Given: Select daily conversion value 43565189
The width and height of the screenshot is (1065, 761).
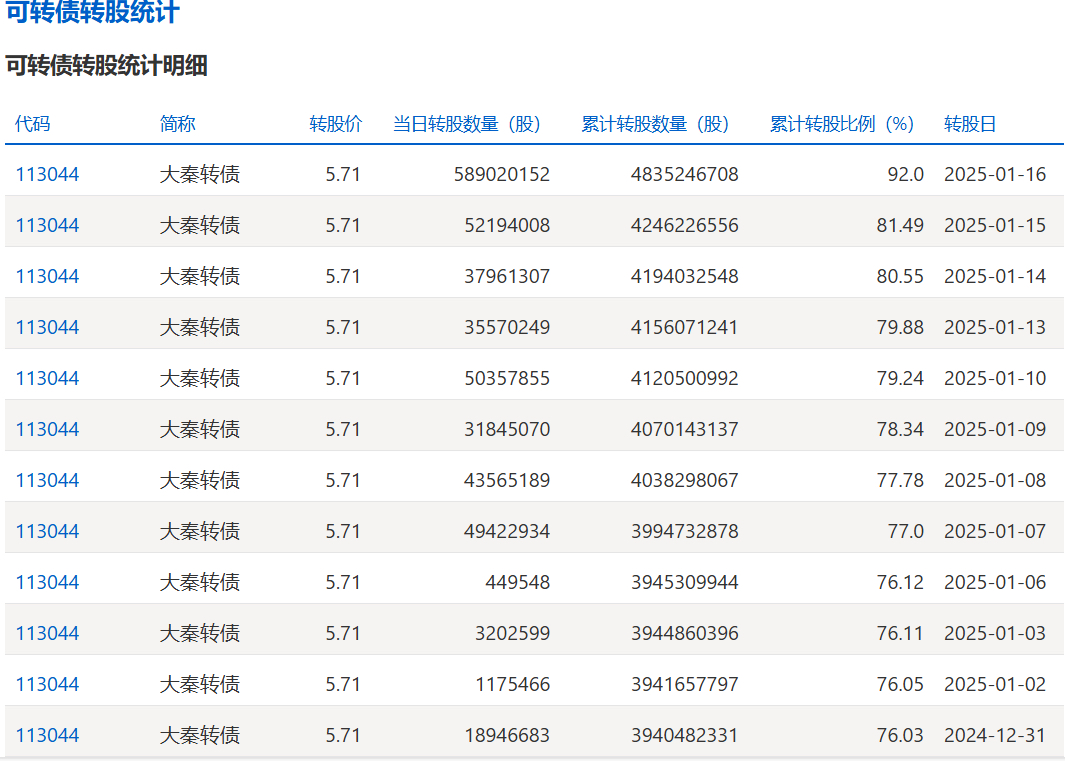Looking at the screenshot, I should pyautogui.click(x=507, y=480).
